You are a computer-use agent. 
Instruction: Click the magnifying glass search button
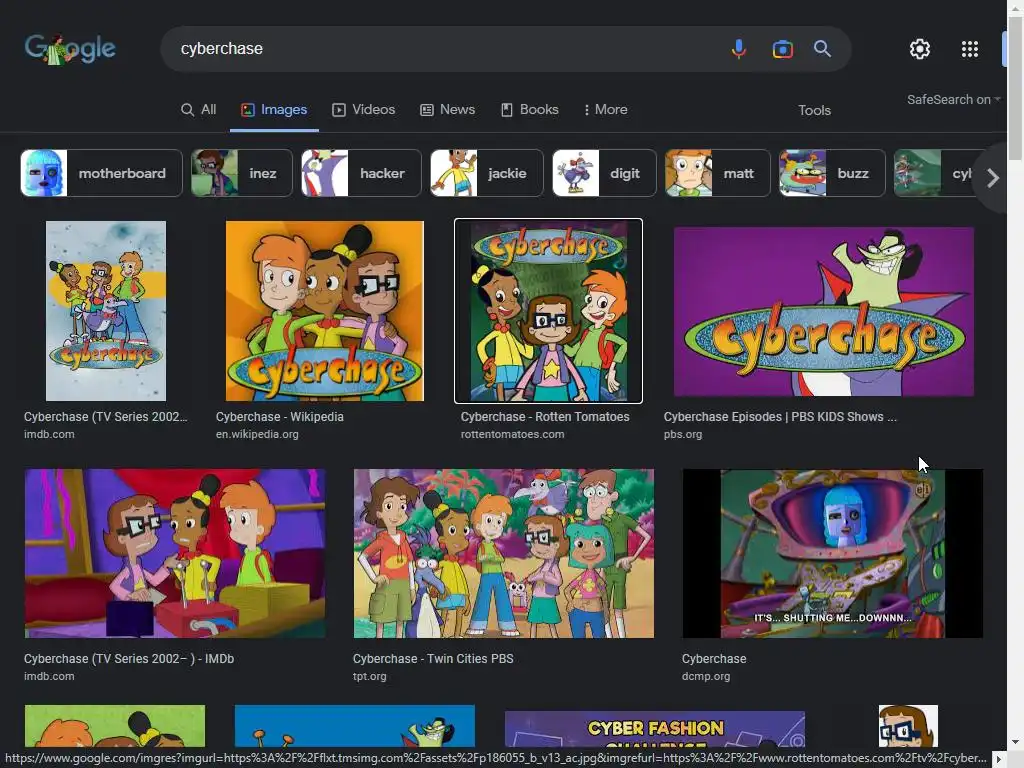pos(822,49)
